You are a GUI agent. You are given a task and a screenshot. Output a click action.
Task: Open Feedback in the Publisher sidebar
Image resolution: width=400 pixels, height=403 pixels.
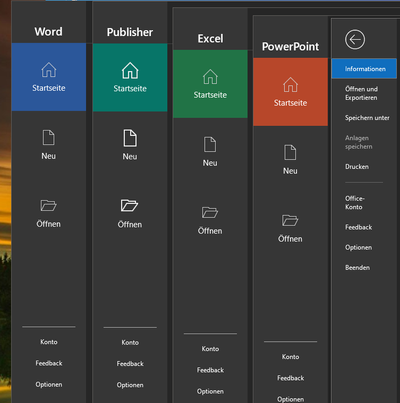pos(130,364)
